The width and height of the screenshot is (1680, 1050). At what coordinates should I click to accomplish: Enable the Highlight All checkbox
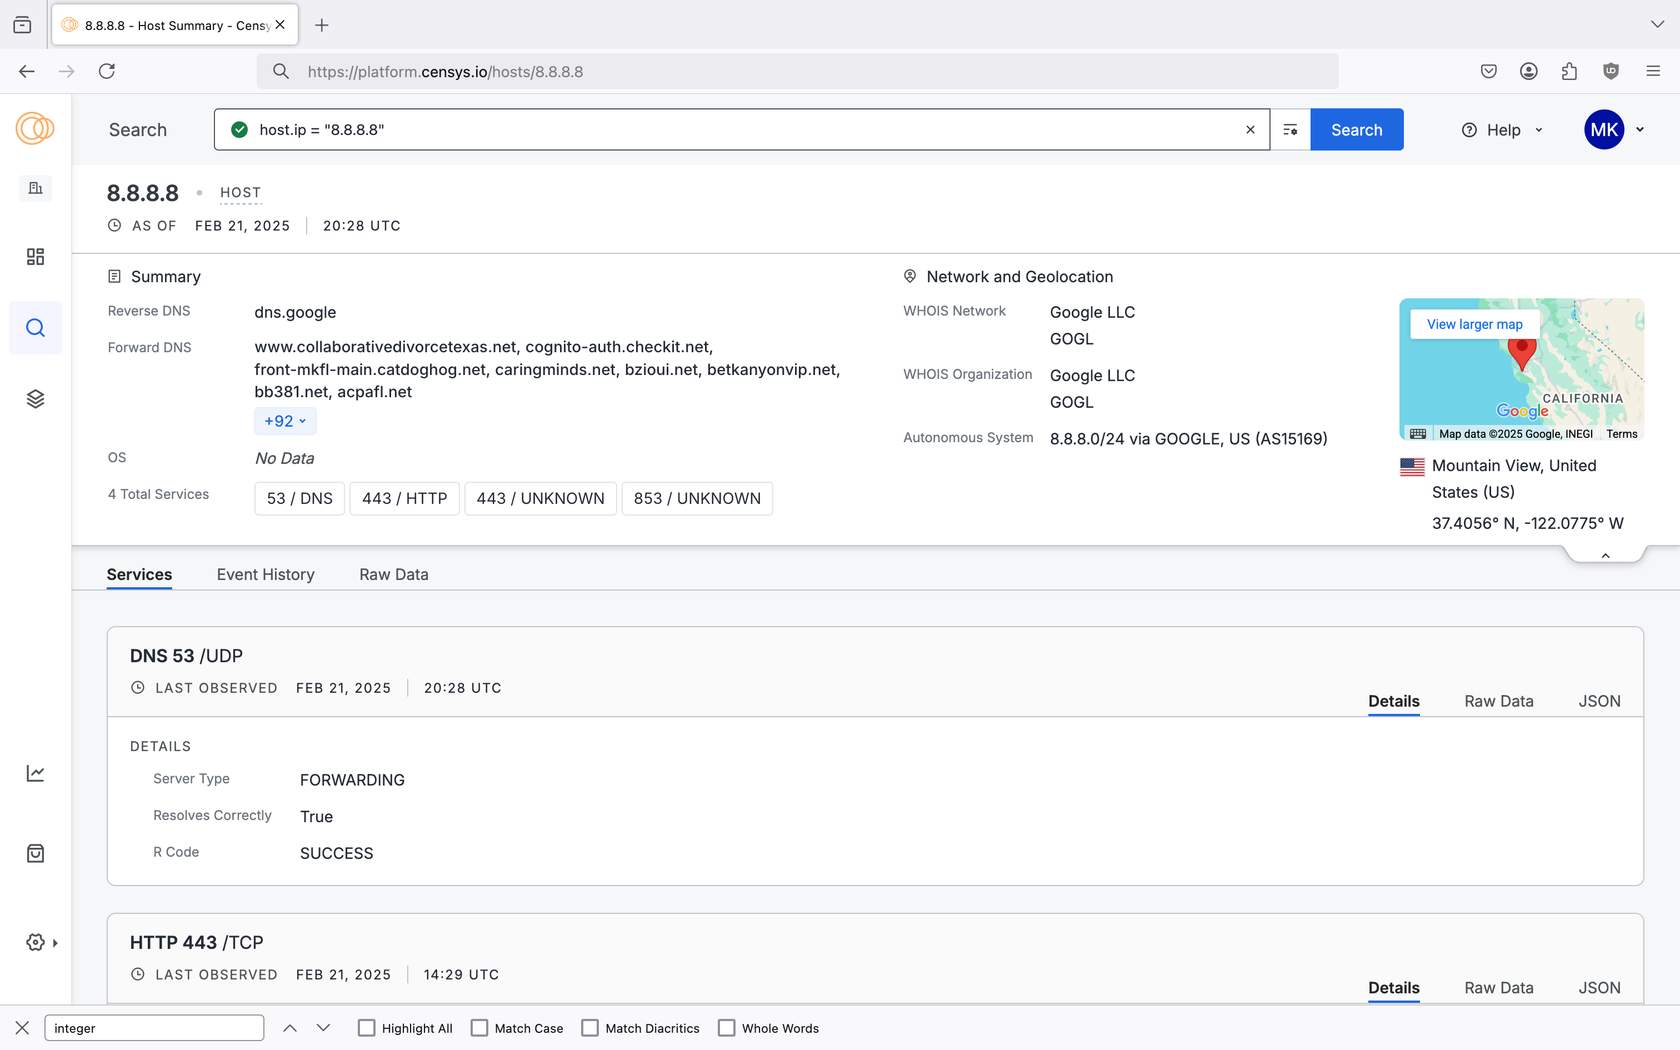(x=367, y=1028)
